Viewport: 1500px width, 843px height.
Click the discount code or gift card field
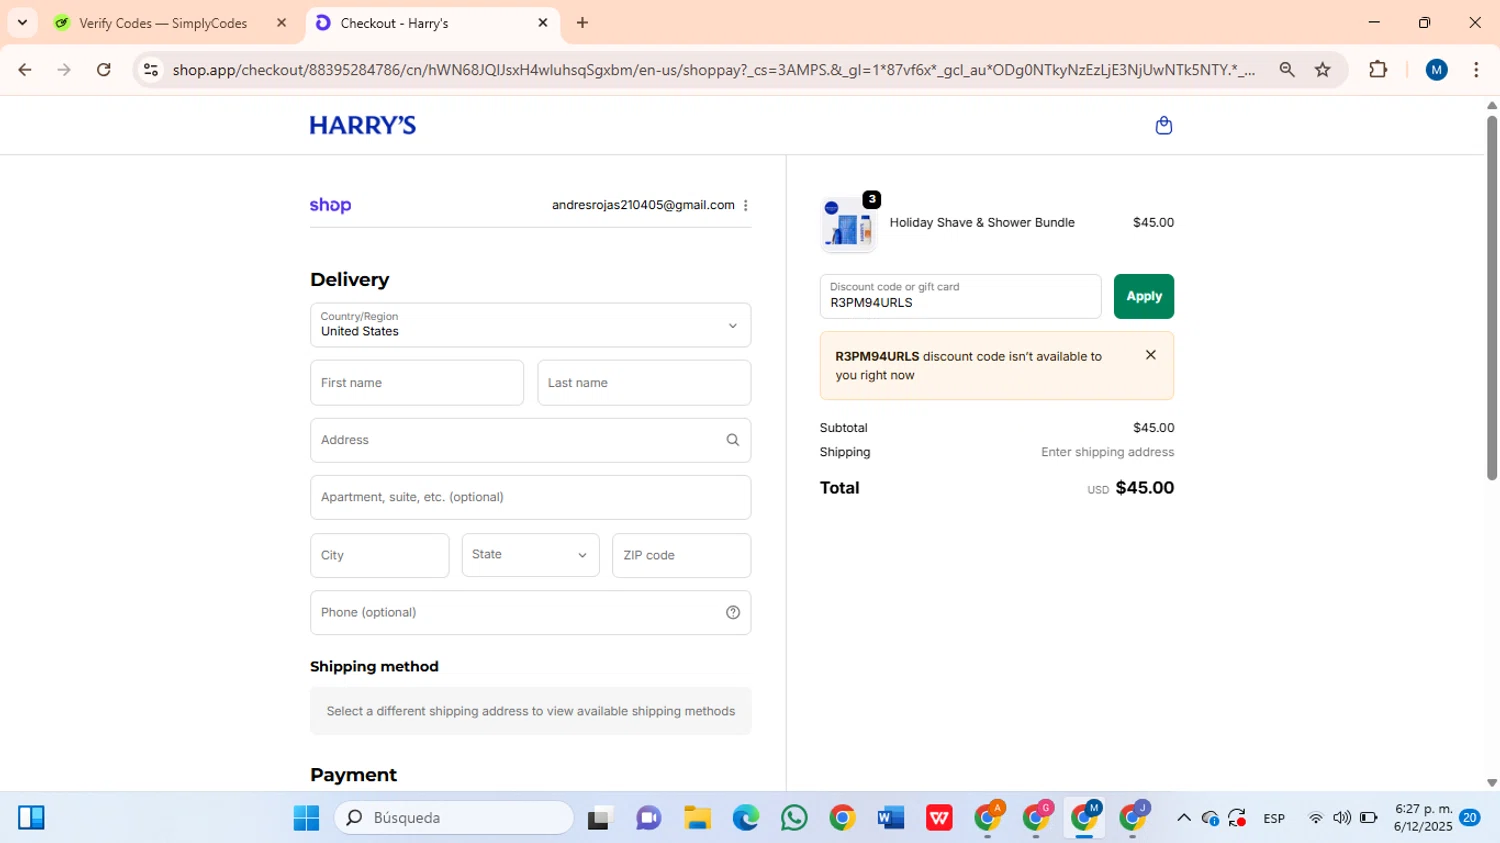click(x=960, y=296)
